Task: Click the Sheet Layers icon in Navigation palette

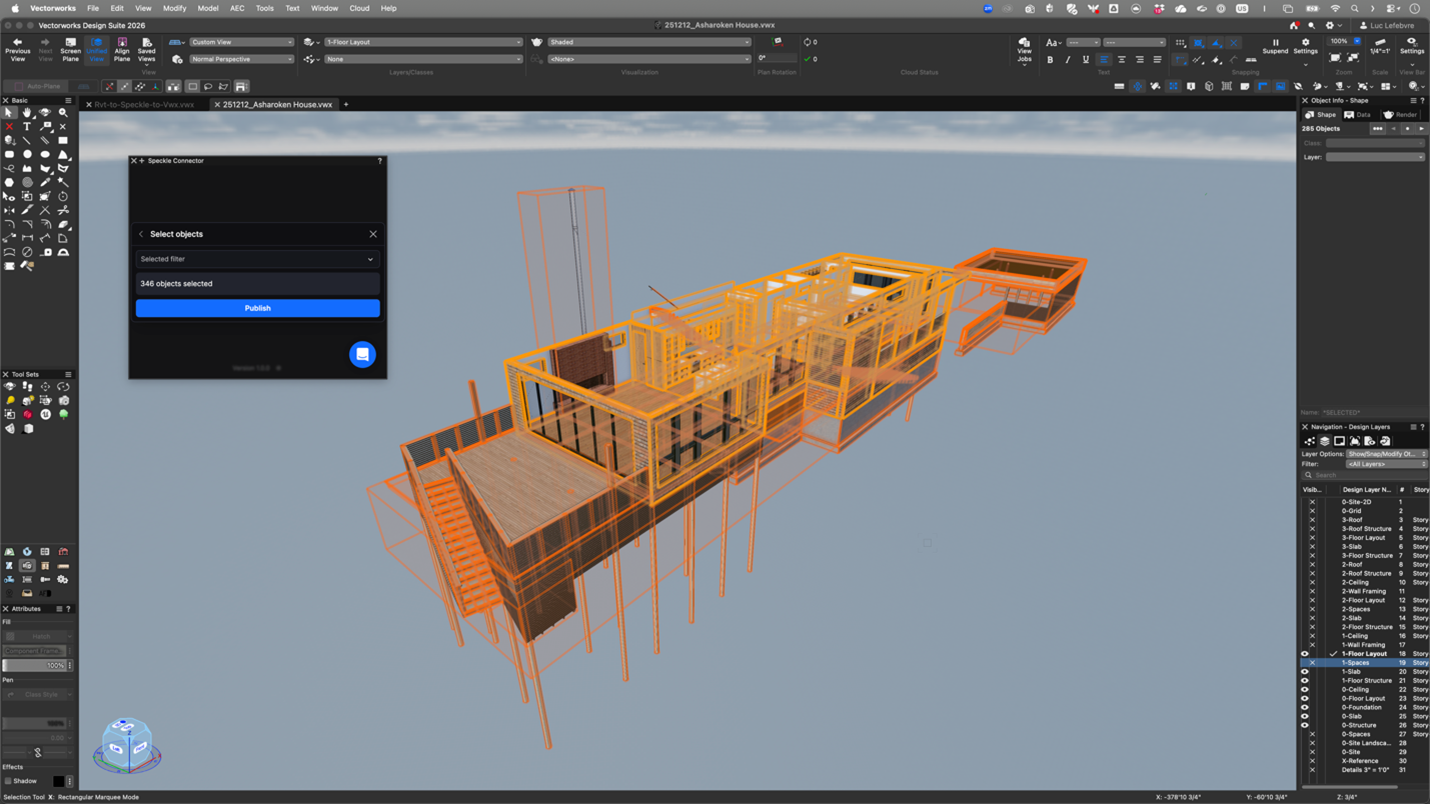Action: pos(1339,441)
